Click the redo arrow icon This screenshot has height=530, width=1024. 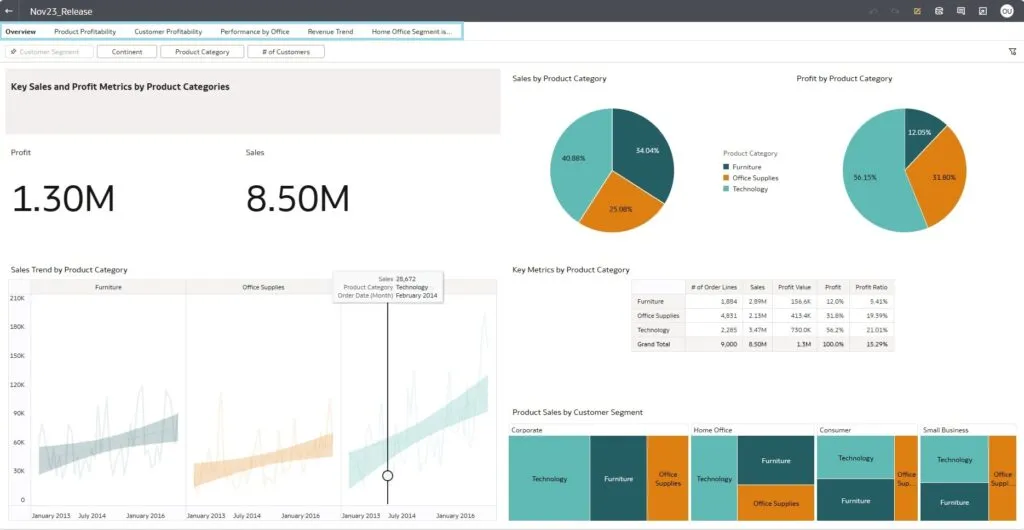tap(894, 11)
